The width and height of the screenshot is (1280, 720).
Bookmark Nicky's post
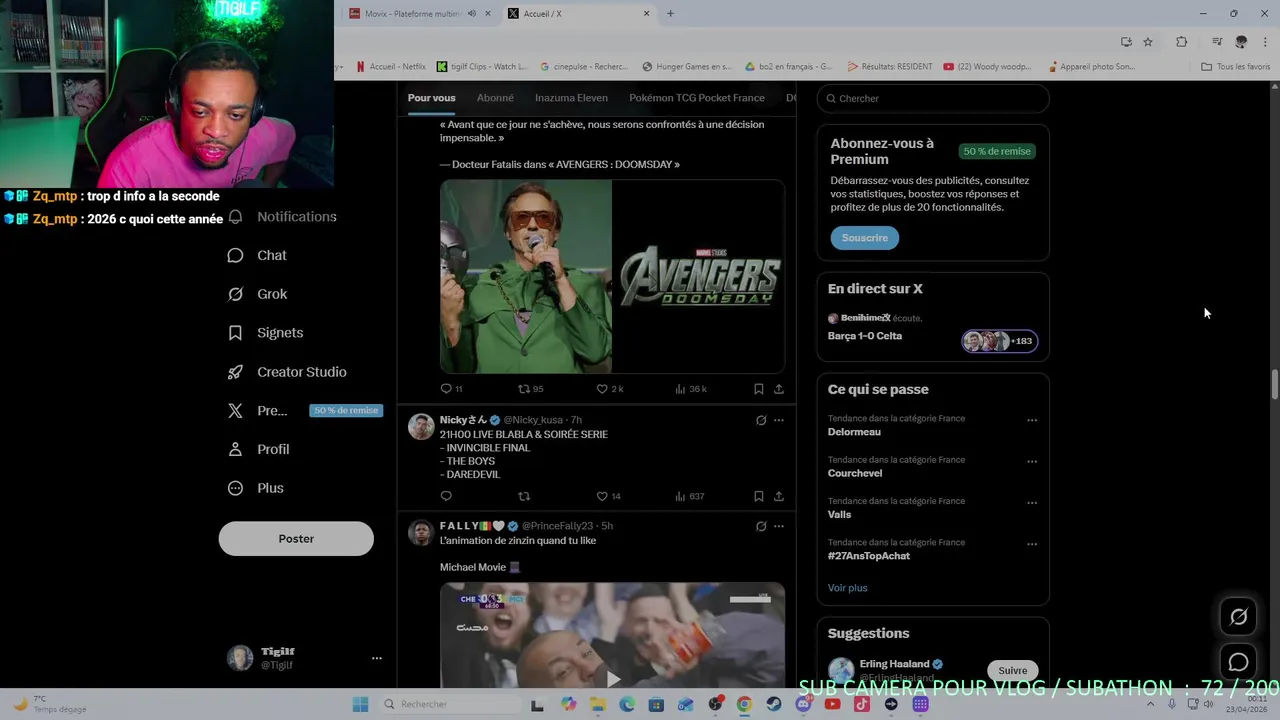(758, 496)
